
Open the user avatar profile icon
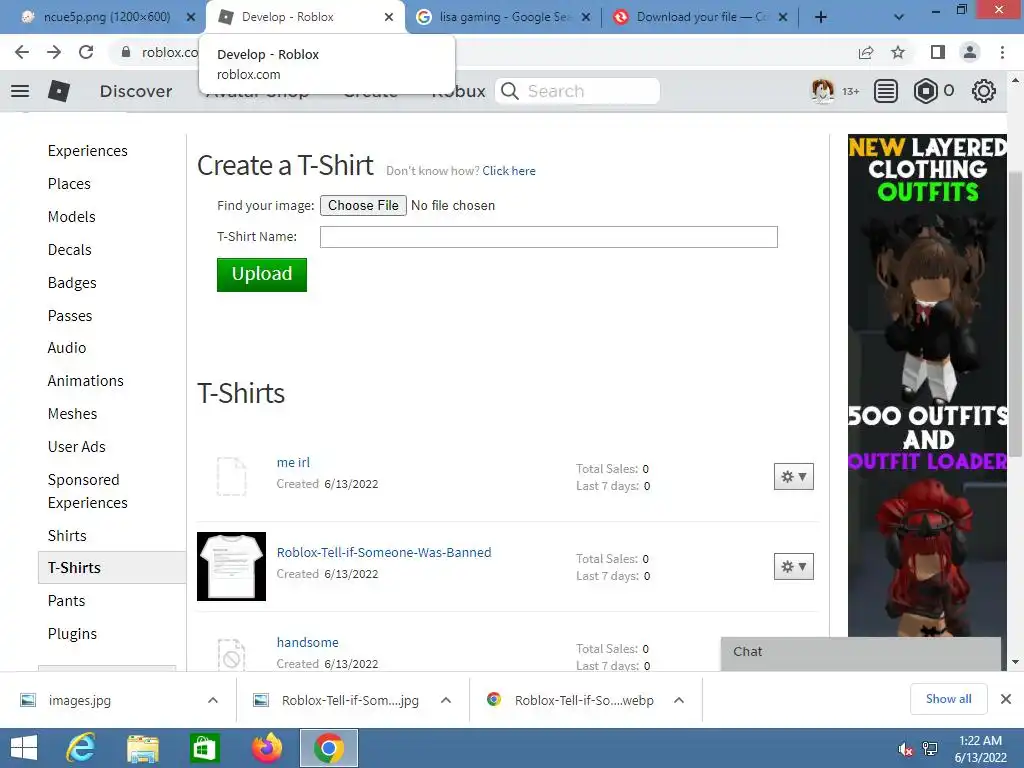pyautogui.click(x=822, y=91)
